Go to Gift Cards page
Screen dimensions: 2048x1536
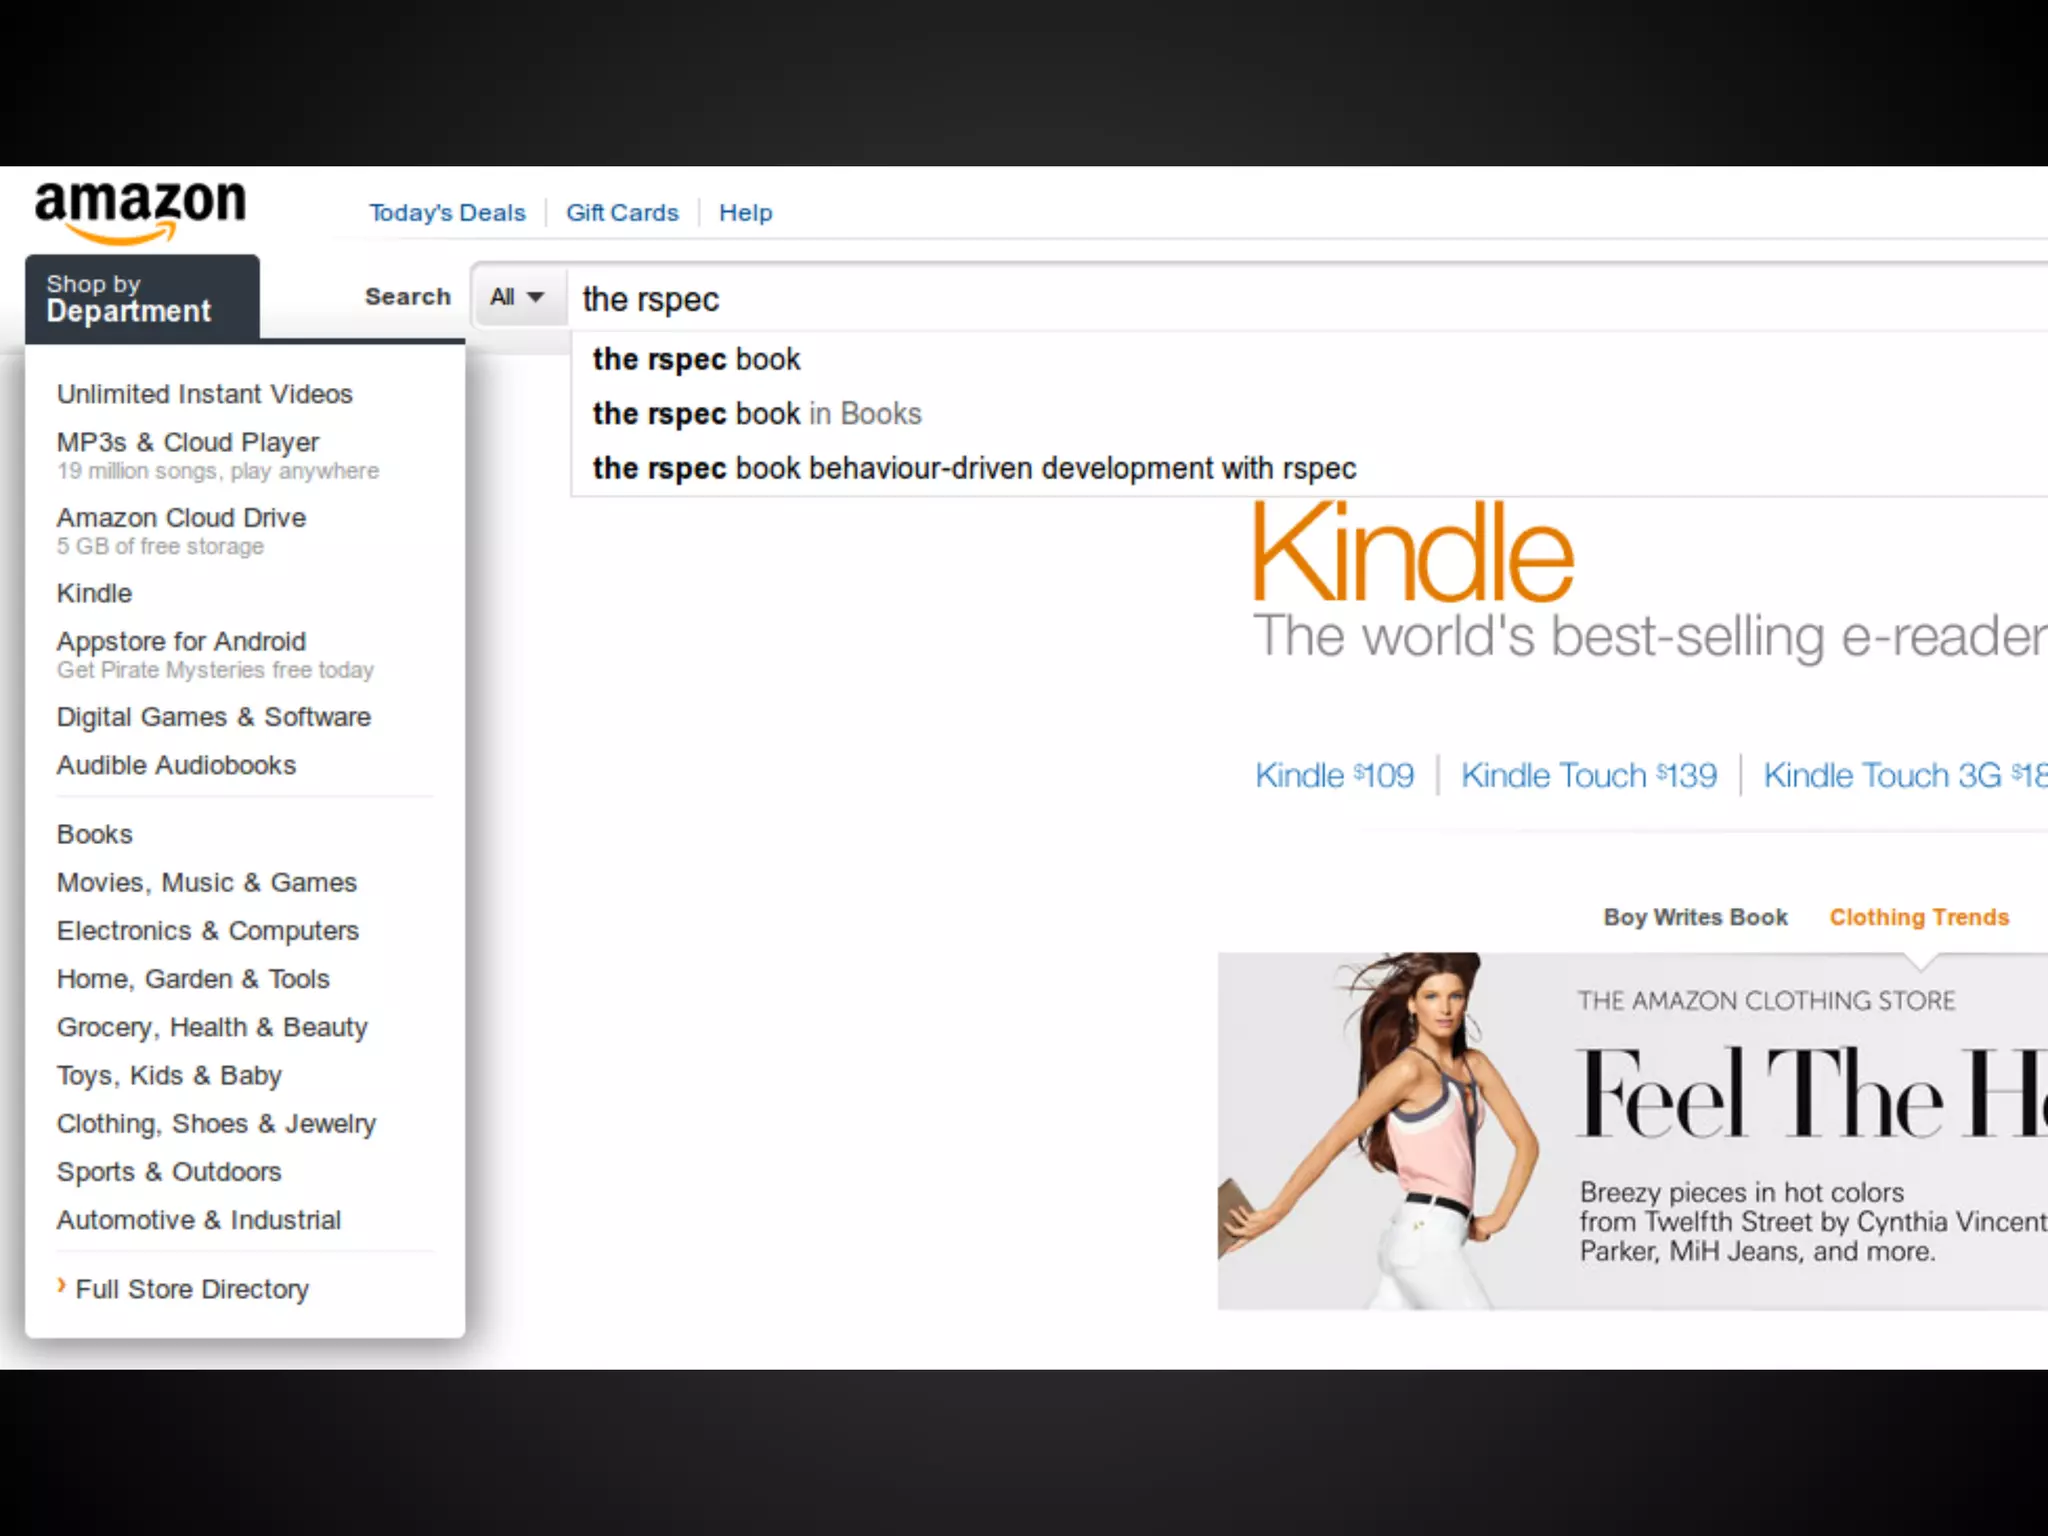622,213
